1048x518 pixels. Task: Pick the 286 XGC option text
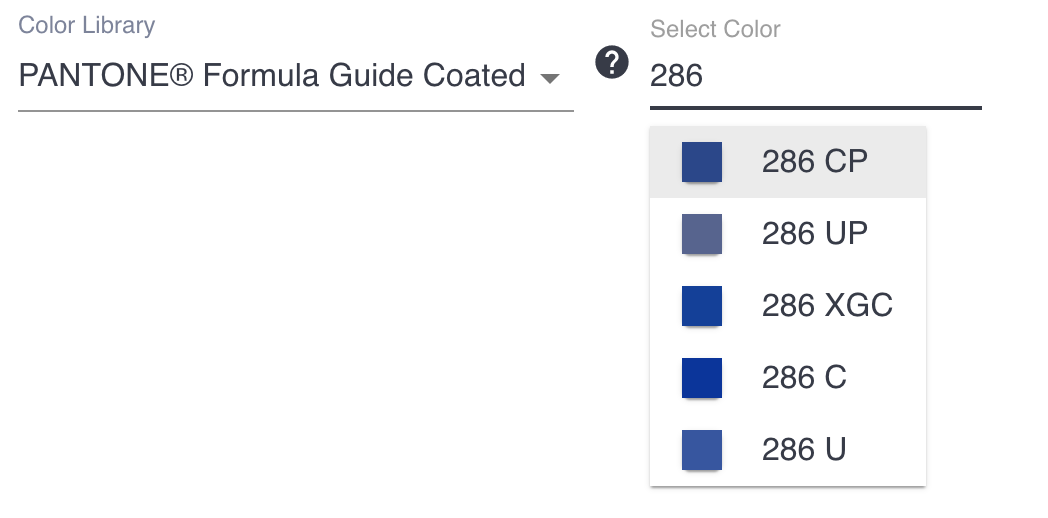(827, 306)
